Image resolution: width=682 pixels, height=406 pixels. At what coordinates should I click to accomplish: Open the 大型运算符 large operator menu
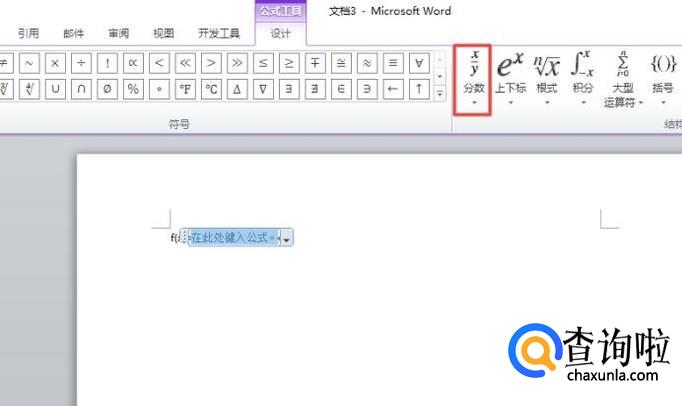click(623, 79)
